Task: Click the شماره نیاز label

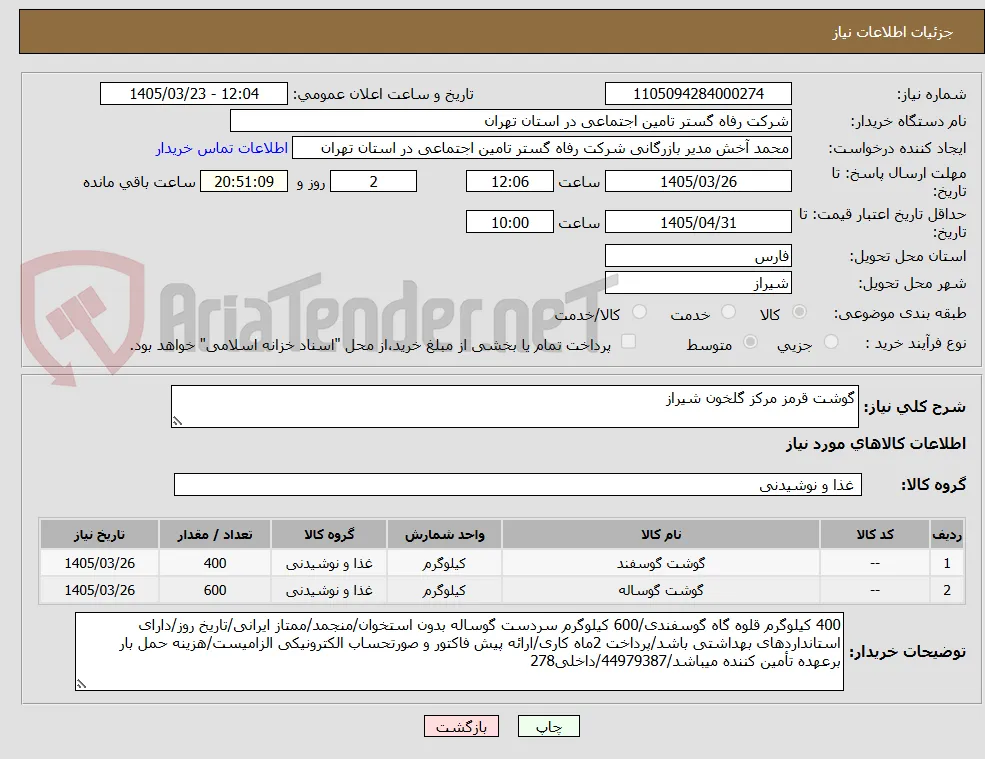Action: 931,94
